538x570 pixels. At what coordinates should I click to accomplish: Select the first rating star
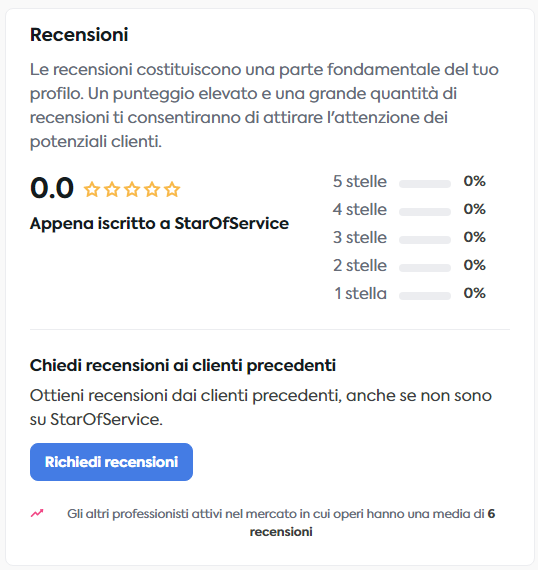[x=92, y=190]
